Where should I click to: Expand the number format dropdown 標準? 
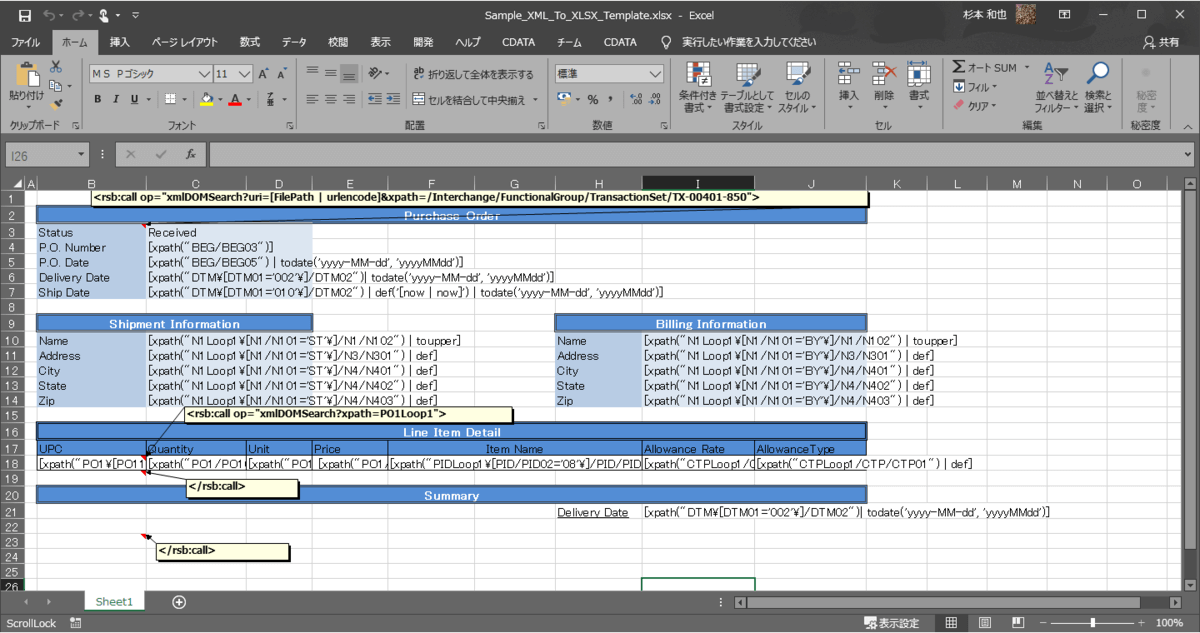[x=655, y=74]
